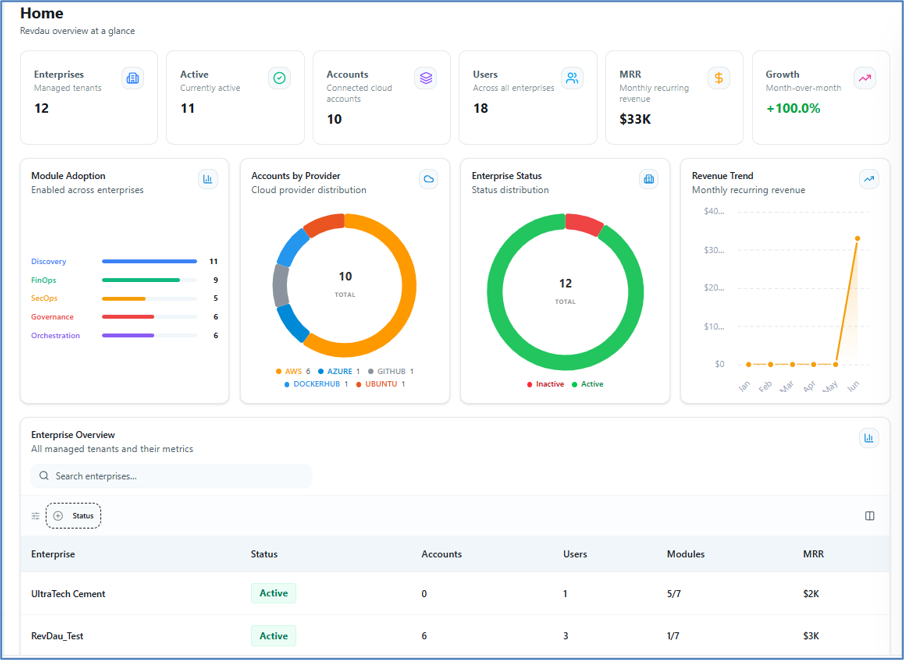Click the Active checkmark circle icon
The width and height of the screenshot is (904, 660).
(x=279, y=78)
